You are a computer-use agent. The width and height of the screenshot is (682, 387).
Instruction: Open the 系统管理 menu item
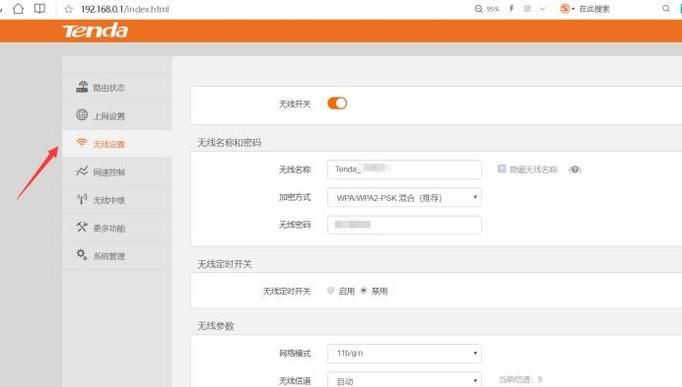[x=117, y=256]
